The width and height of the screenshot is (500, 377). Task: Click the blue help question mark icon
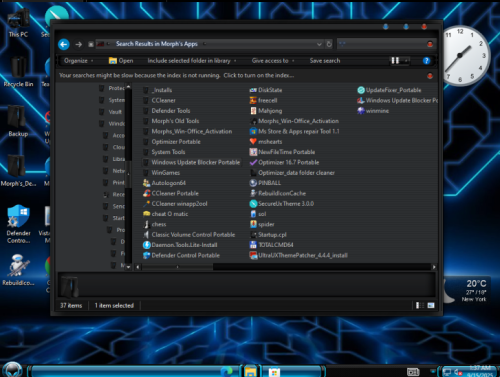(426, 61)
